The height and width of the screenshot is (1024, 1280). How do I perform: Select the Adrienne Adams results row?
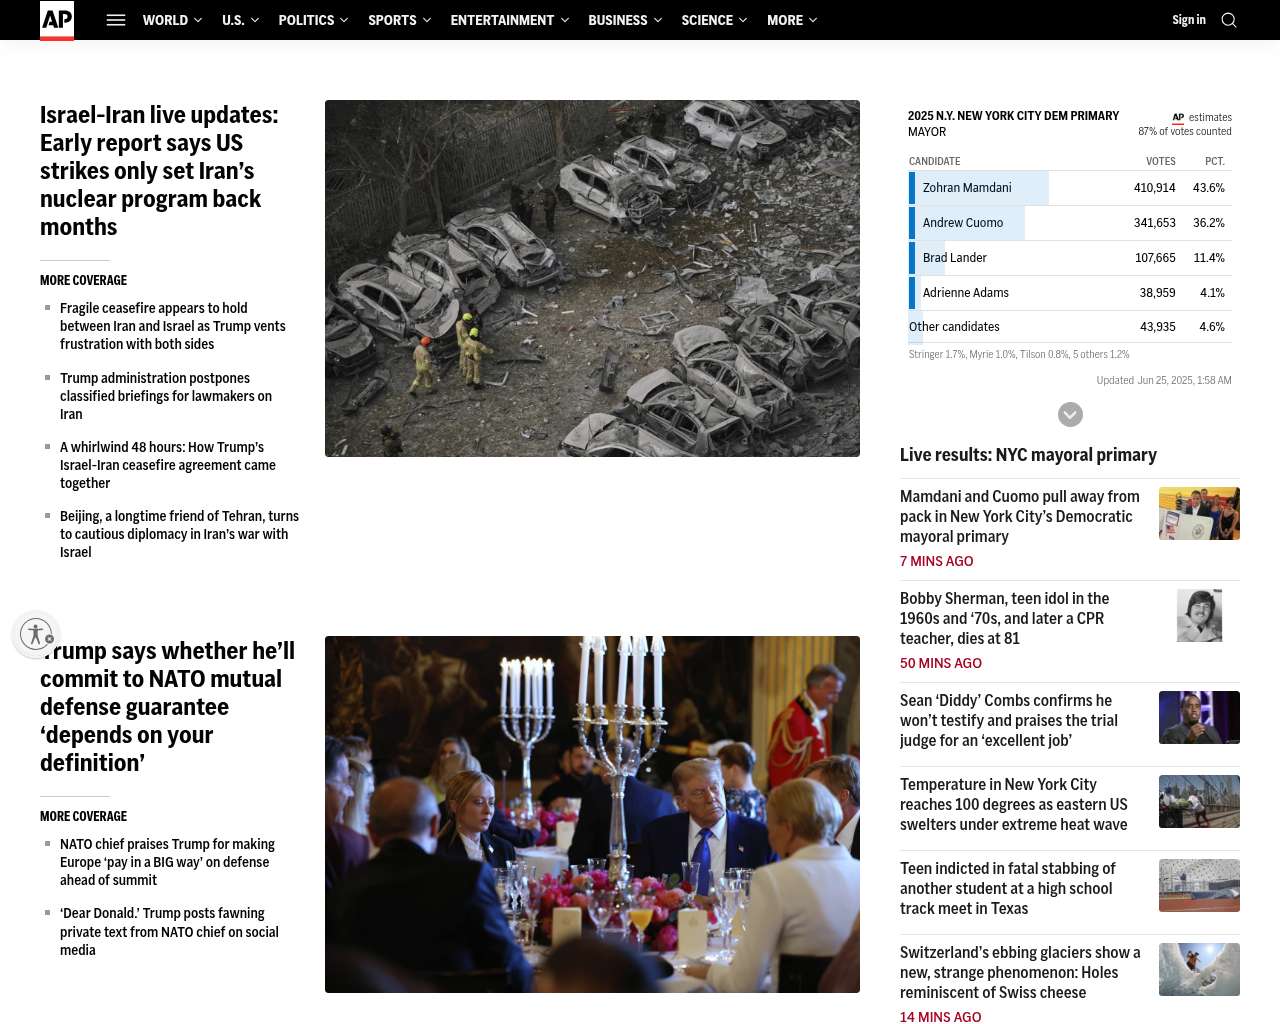(x=1070, y=293)
